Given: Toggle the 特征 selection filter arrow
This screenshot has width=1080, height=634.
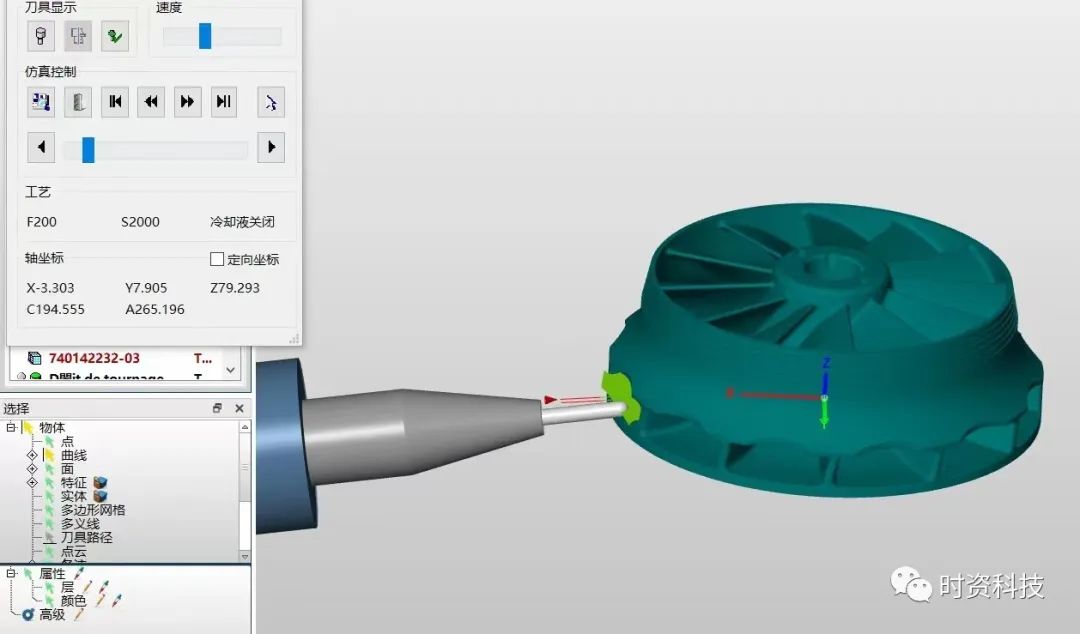Looking at the screenshot, I should (x=50, y=482).
